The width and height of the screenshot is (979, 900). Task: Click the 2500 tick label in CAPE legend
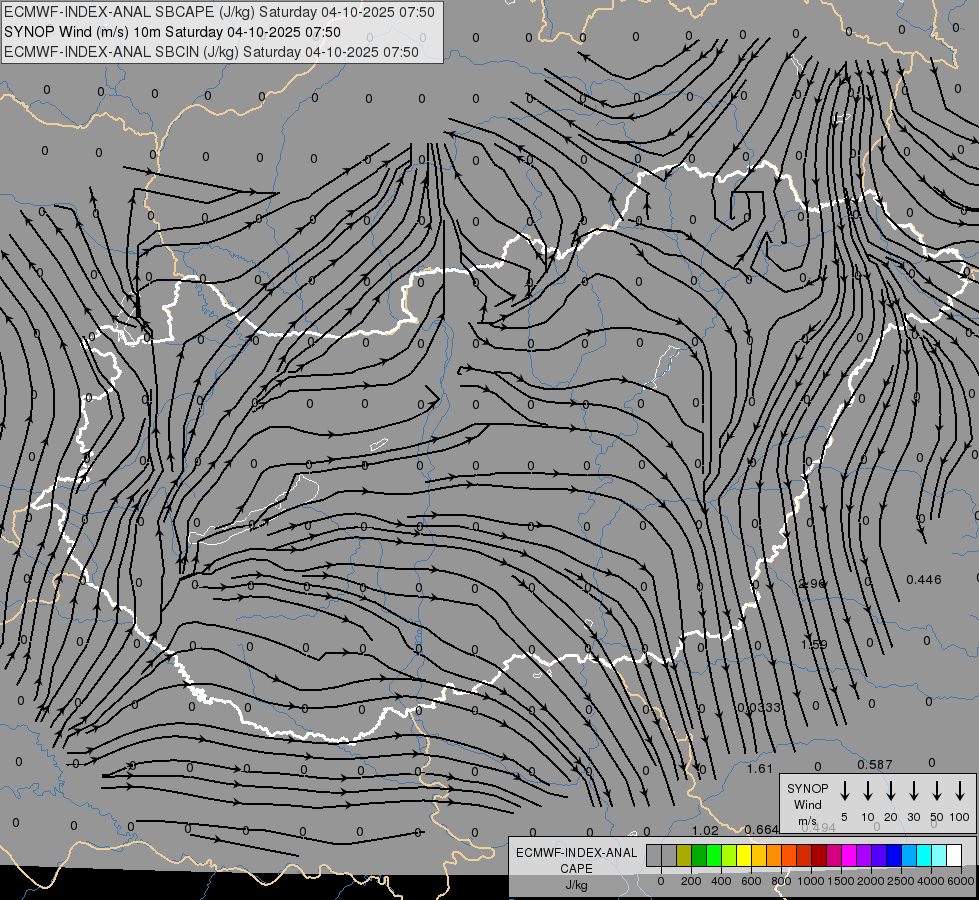coord(901,881)
